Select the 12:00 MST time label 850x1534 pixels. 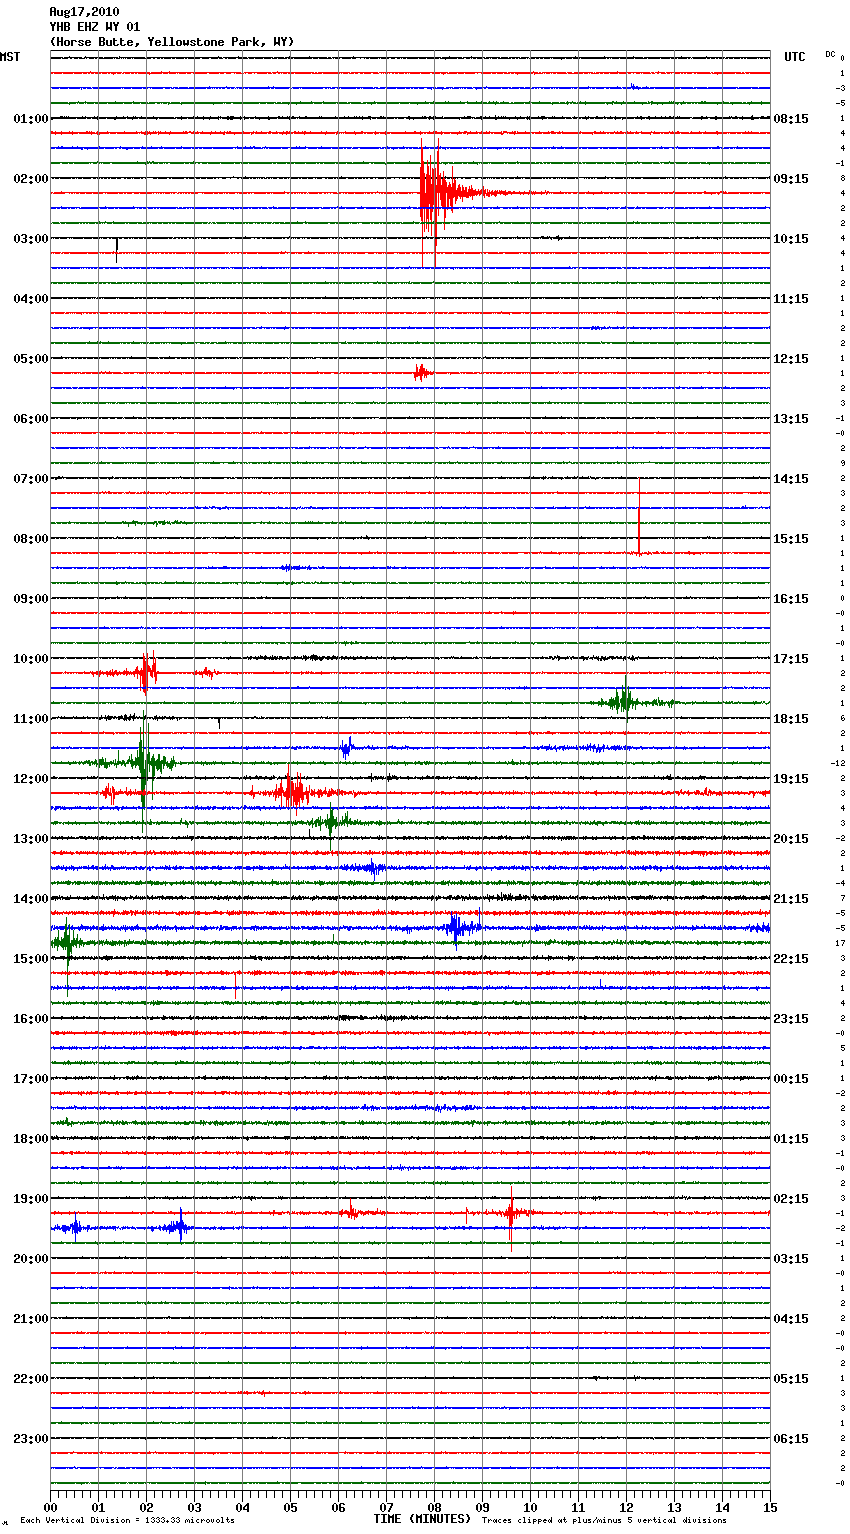click(x=31, y=779)
